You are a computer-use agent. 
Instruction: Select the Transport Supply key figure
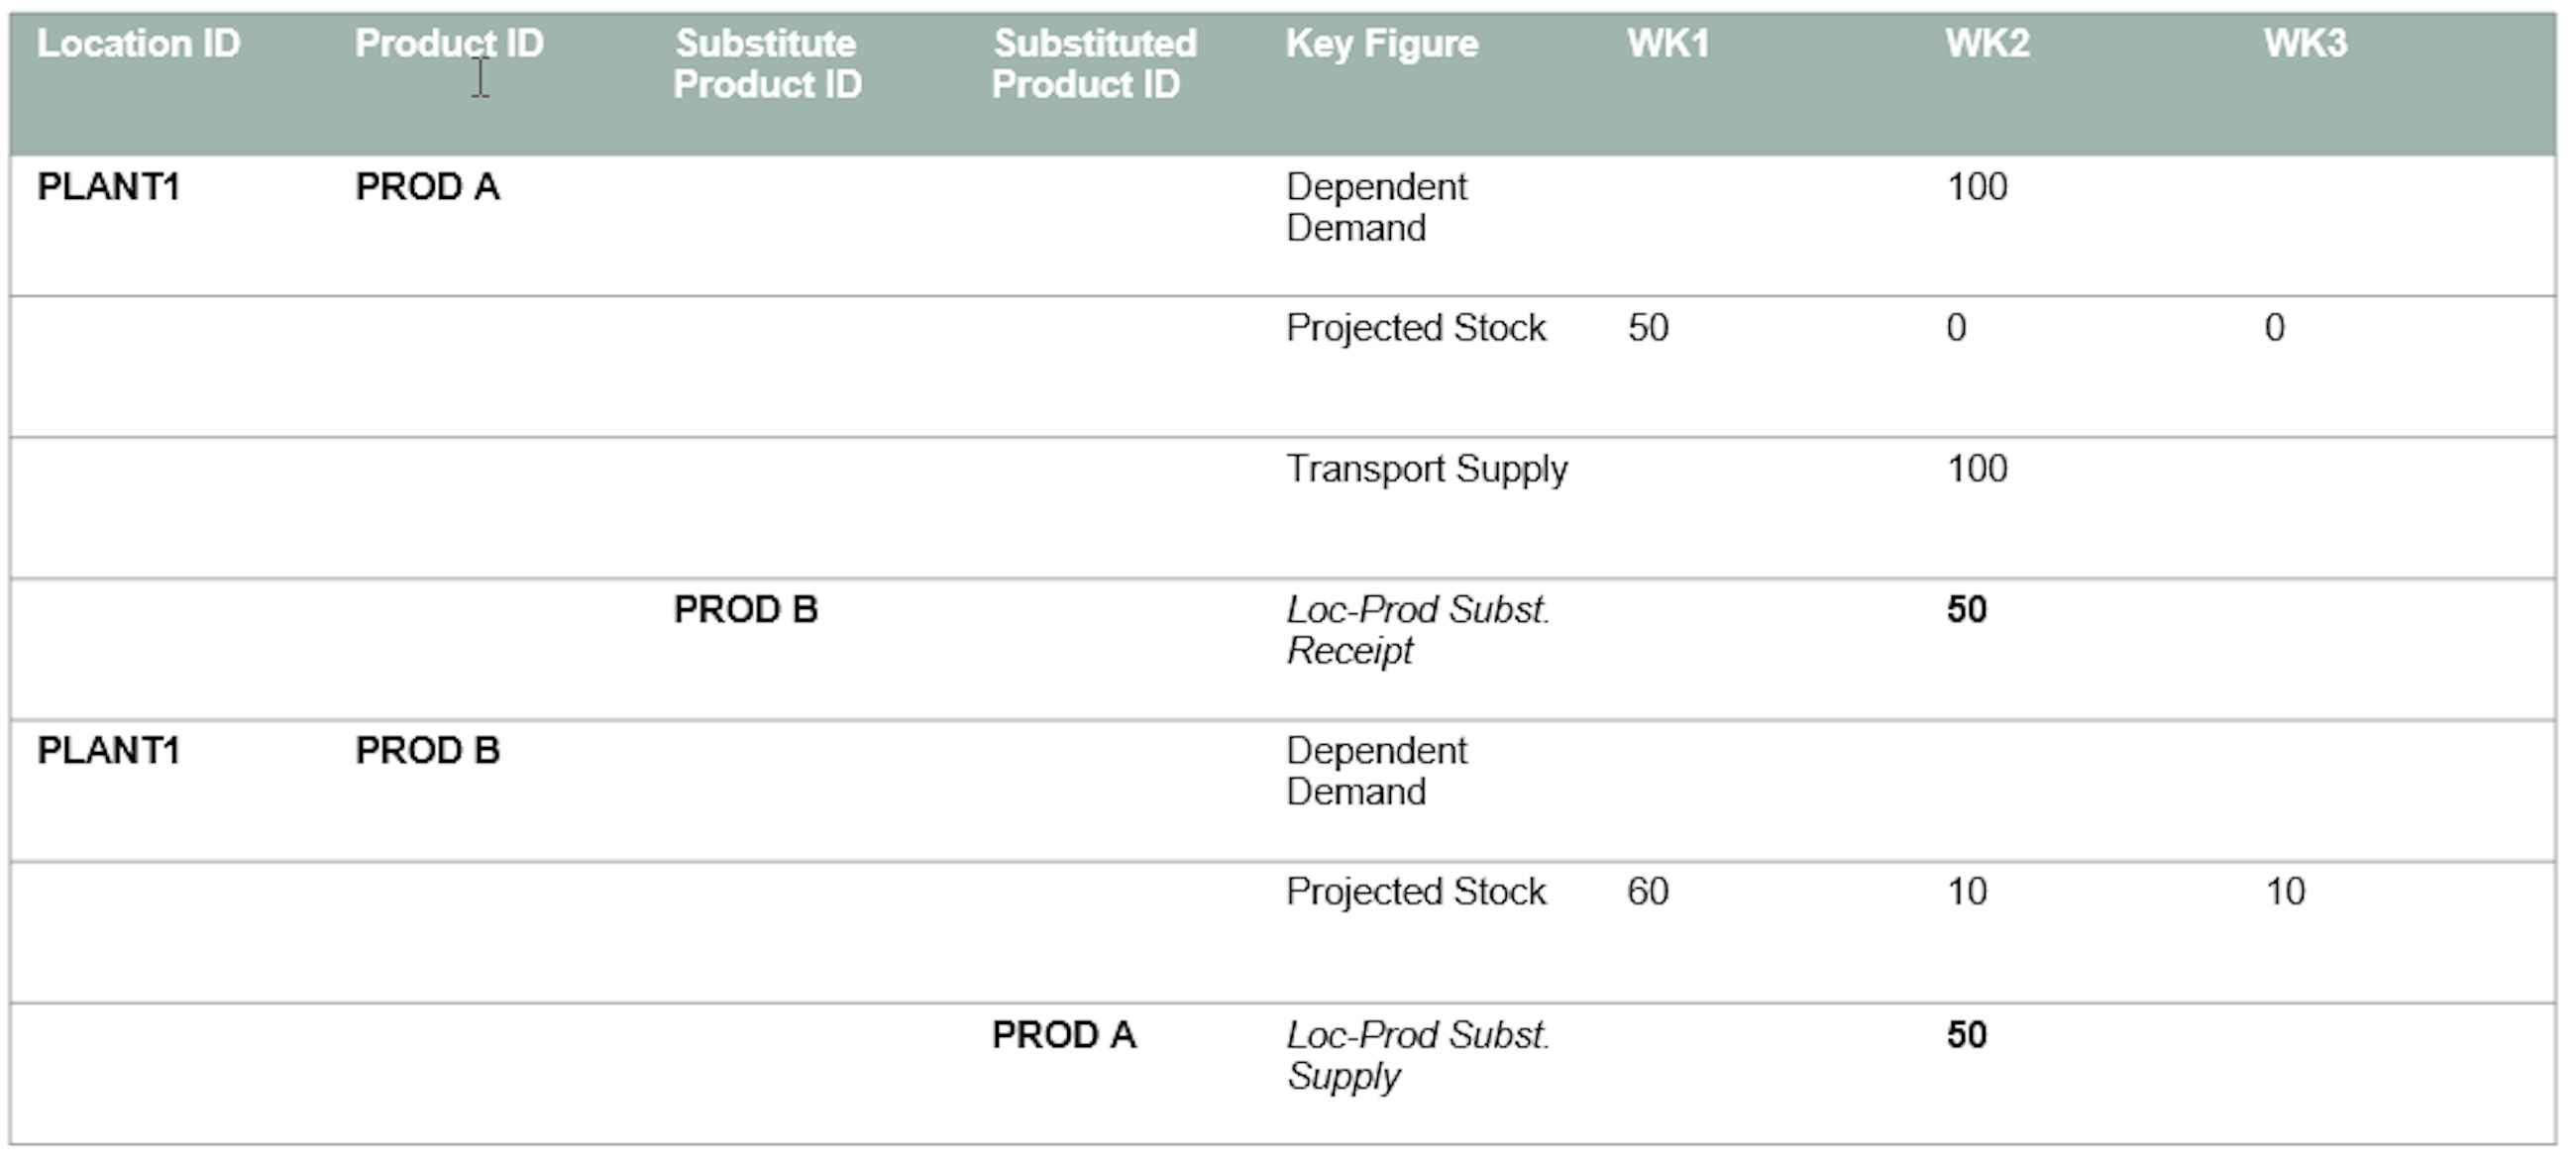click(x=1426, y=469)
